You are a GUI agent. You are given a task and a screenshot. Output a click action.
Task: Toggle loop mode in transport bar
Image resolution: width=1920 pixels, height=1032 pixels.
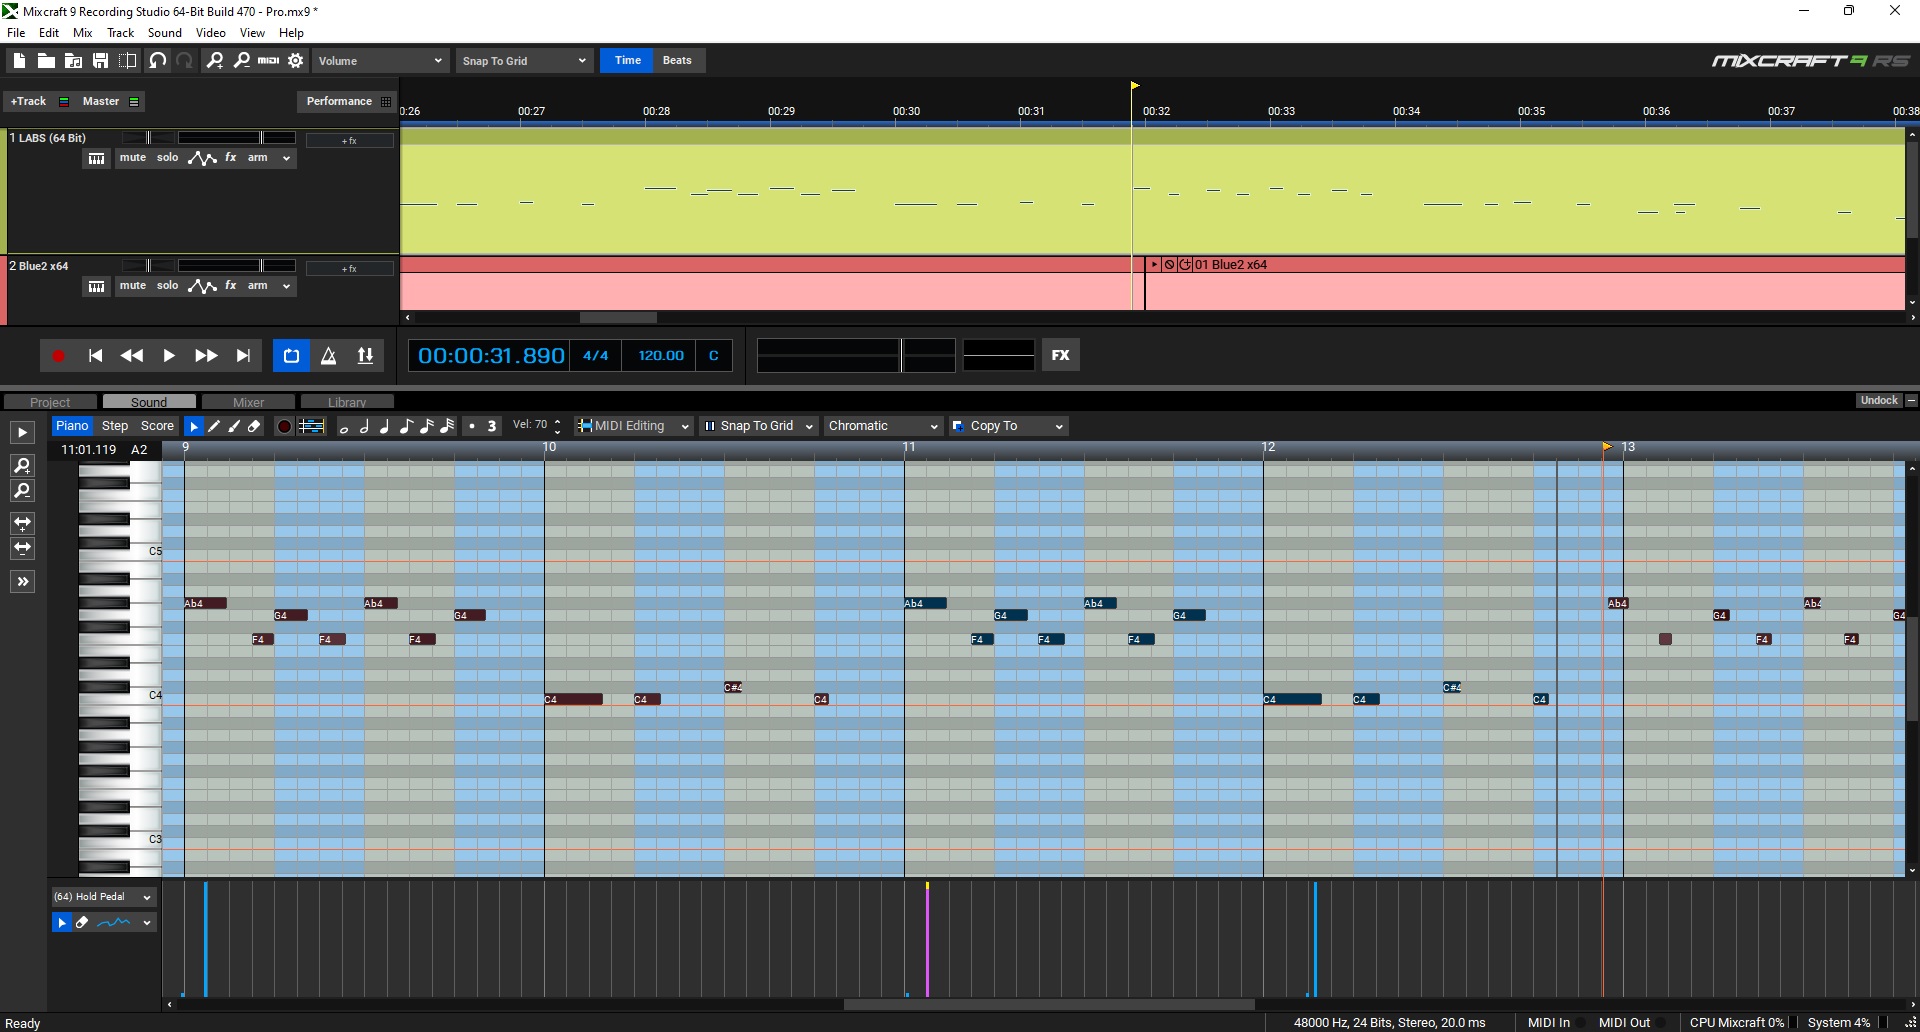point(291,355)
